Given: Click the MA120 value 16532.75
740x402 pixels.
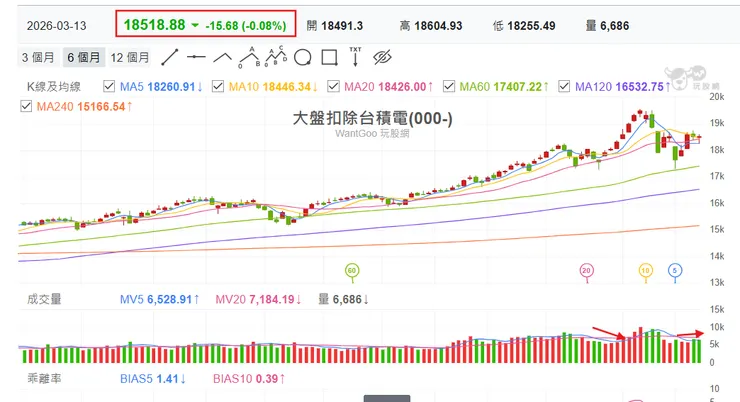Looking at the screenshot, I should pyautogui.click(x=639, y=87).
